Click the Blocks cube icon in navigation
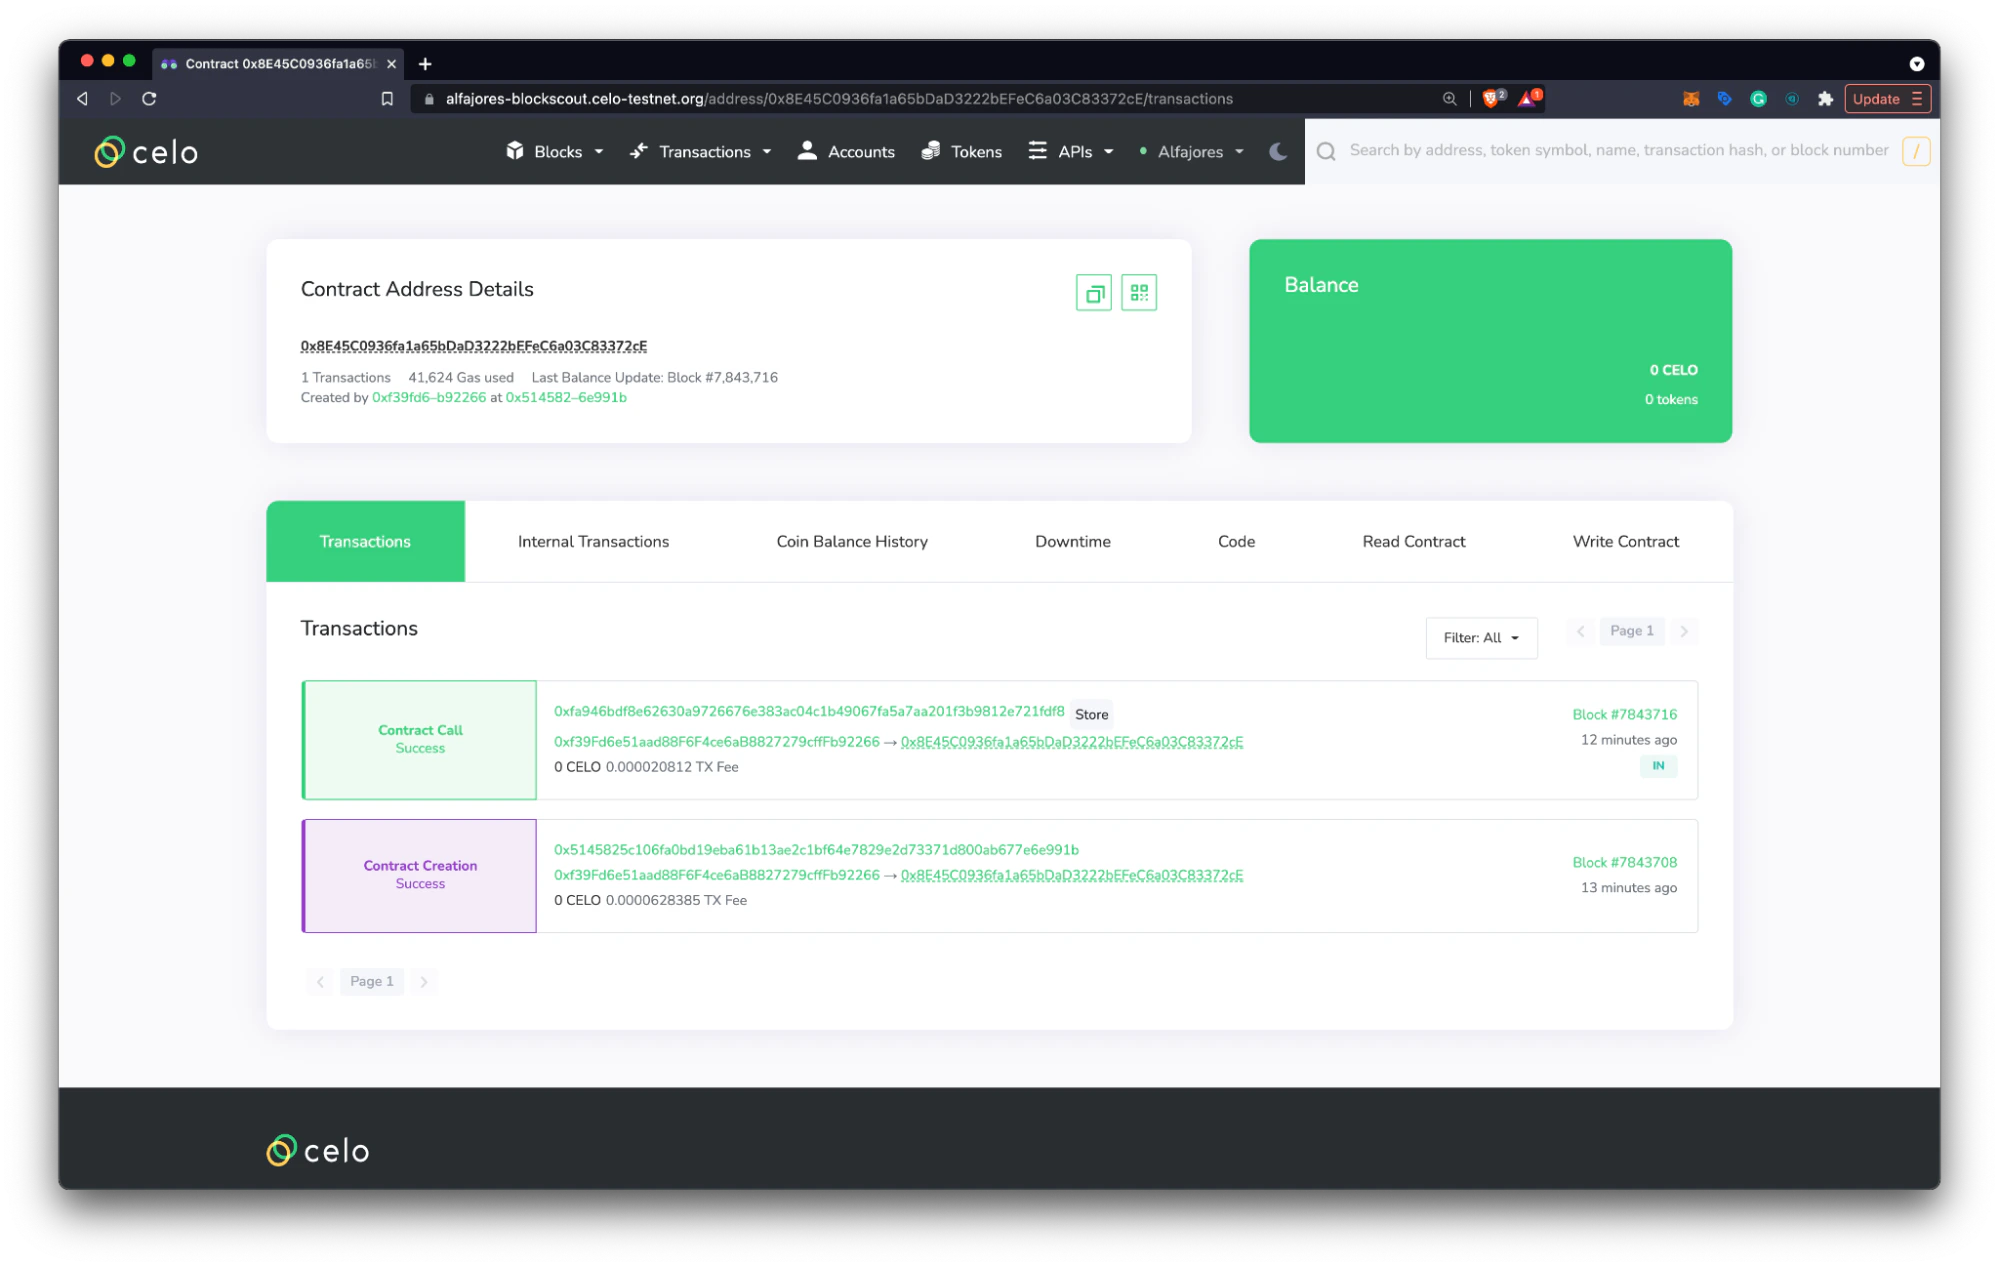1999x1267 pixels. 514,151
